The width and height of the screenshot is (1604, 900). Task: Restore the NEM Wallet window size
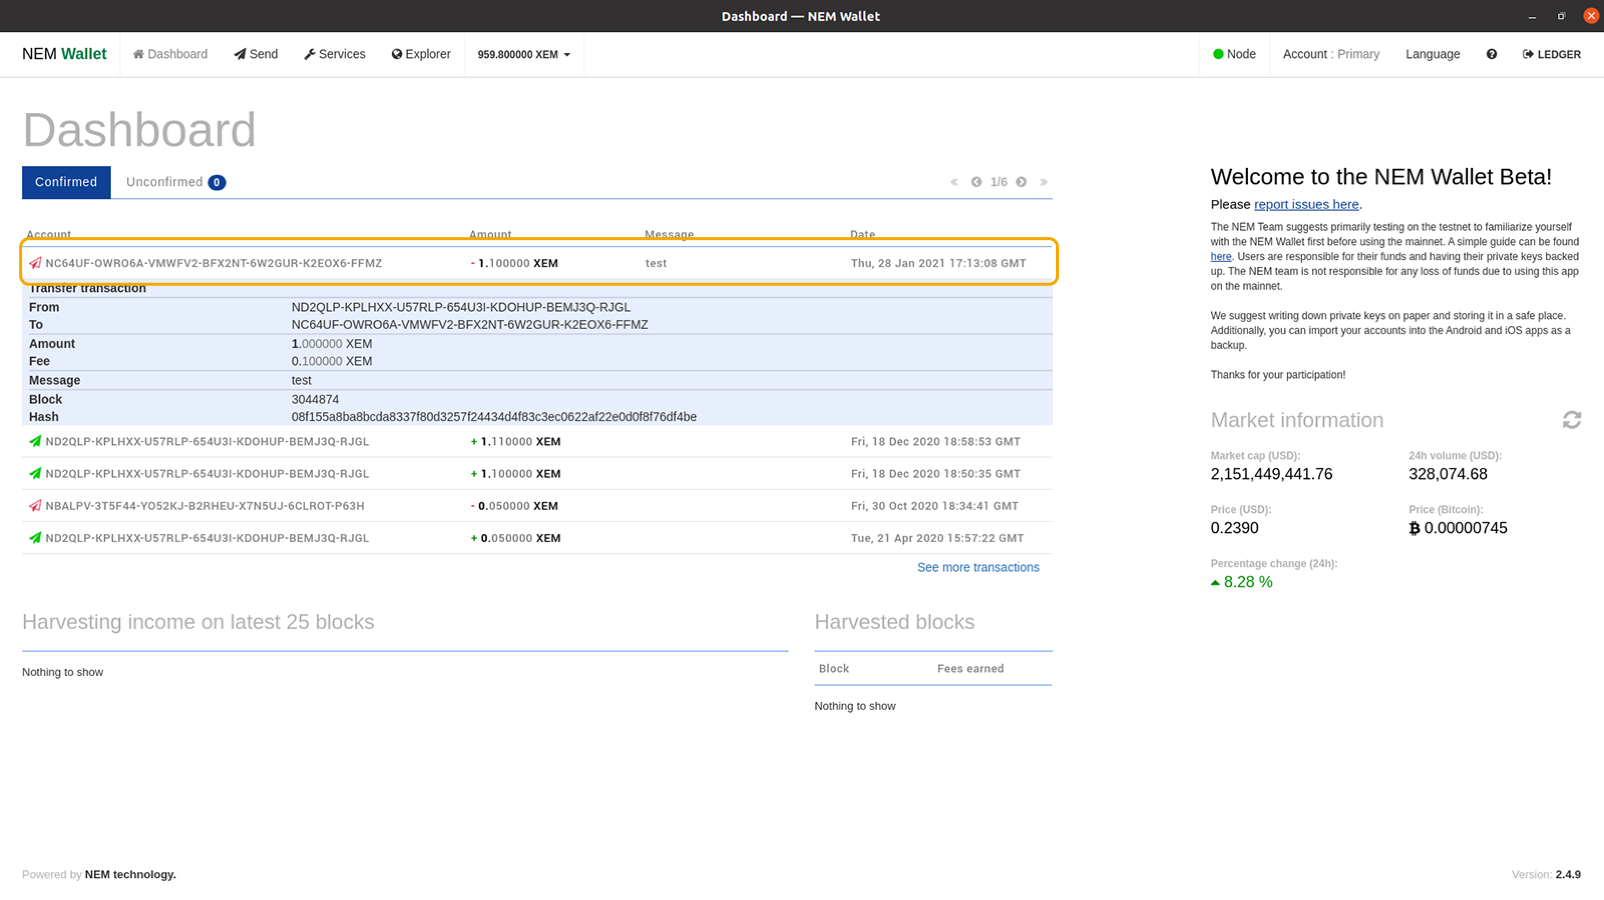(x=1561, y=16)
